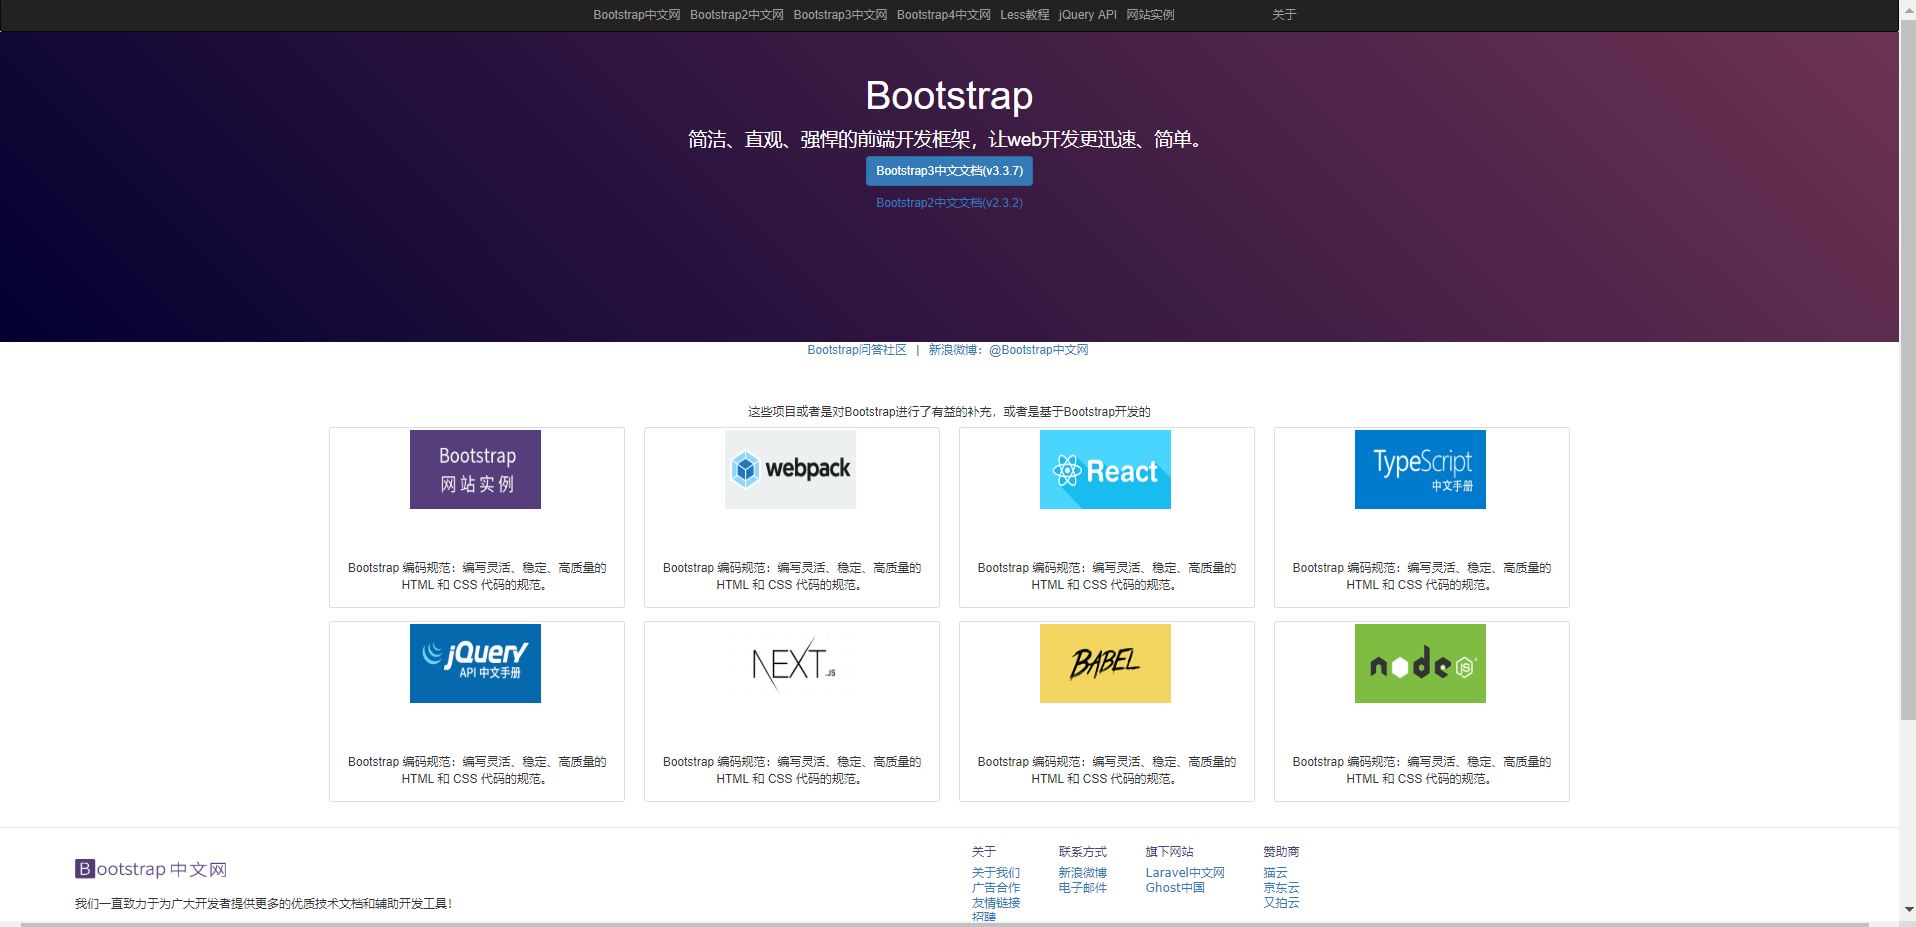Open jQuery API nav item

click(1088, 15)
